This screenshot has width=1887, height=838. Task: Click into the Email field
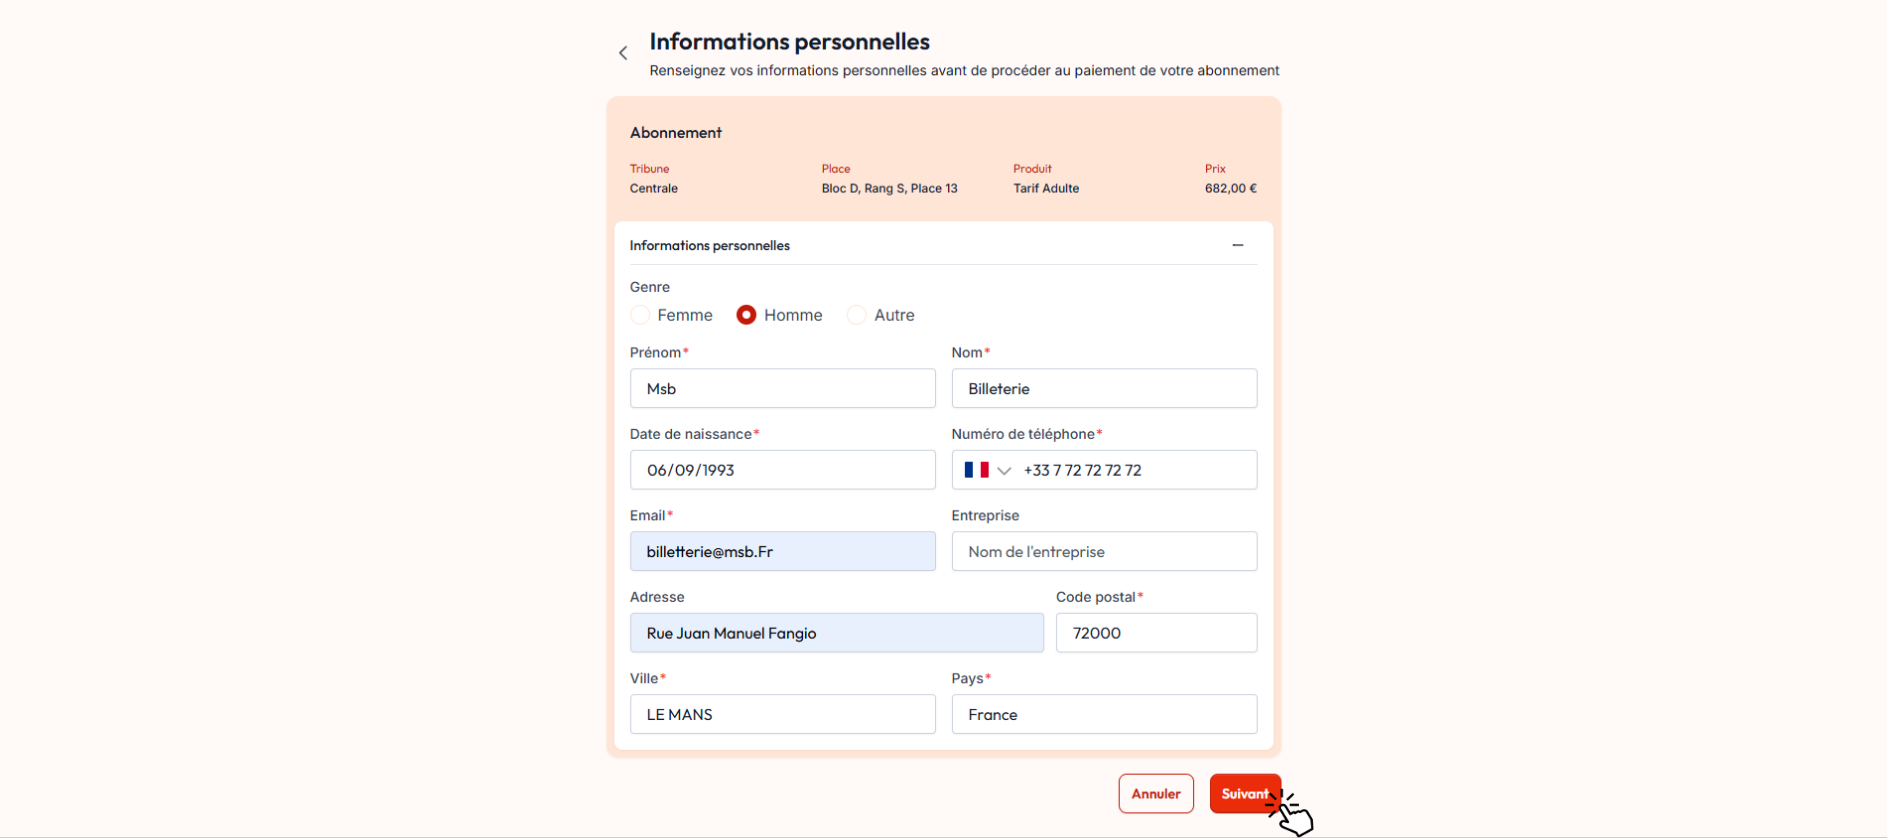pos(783,552)
